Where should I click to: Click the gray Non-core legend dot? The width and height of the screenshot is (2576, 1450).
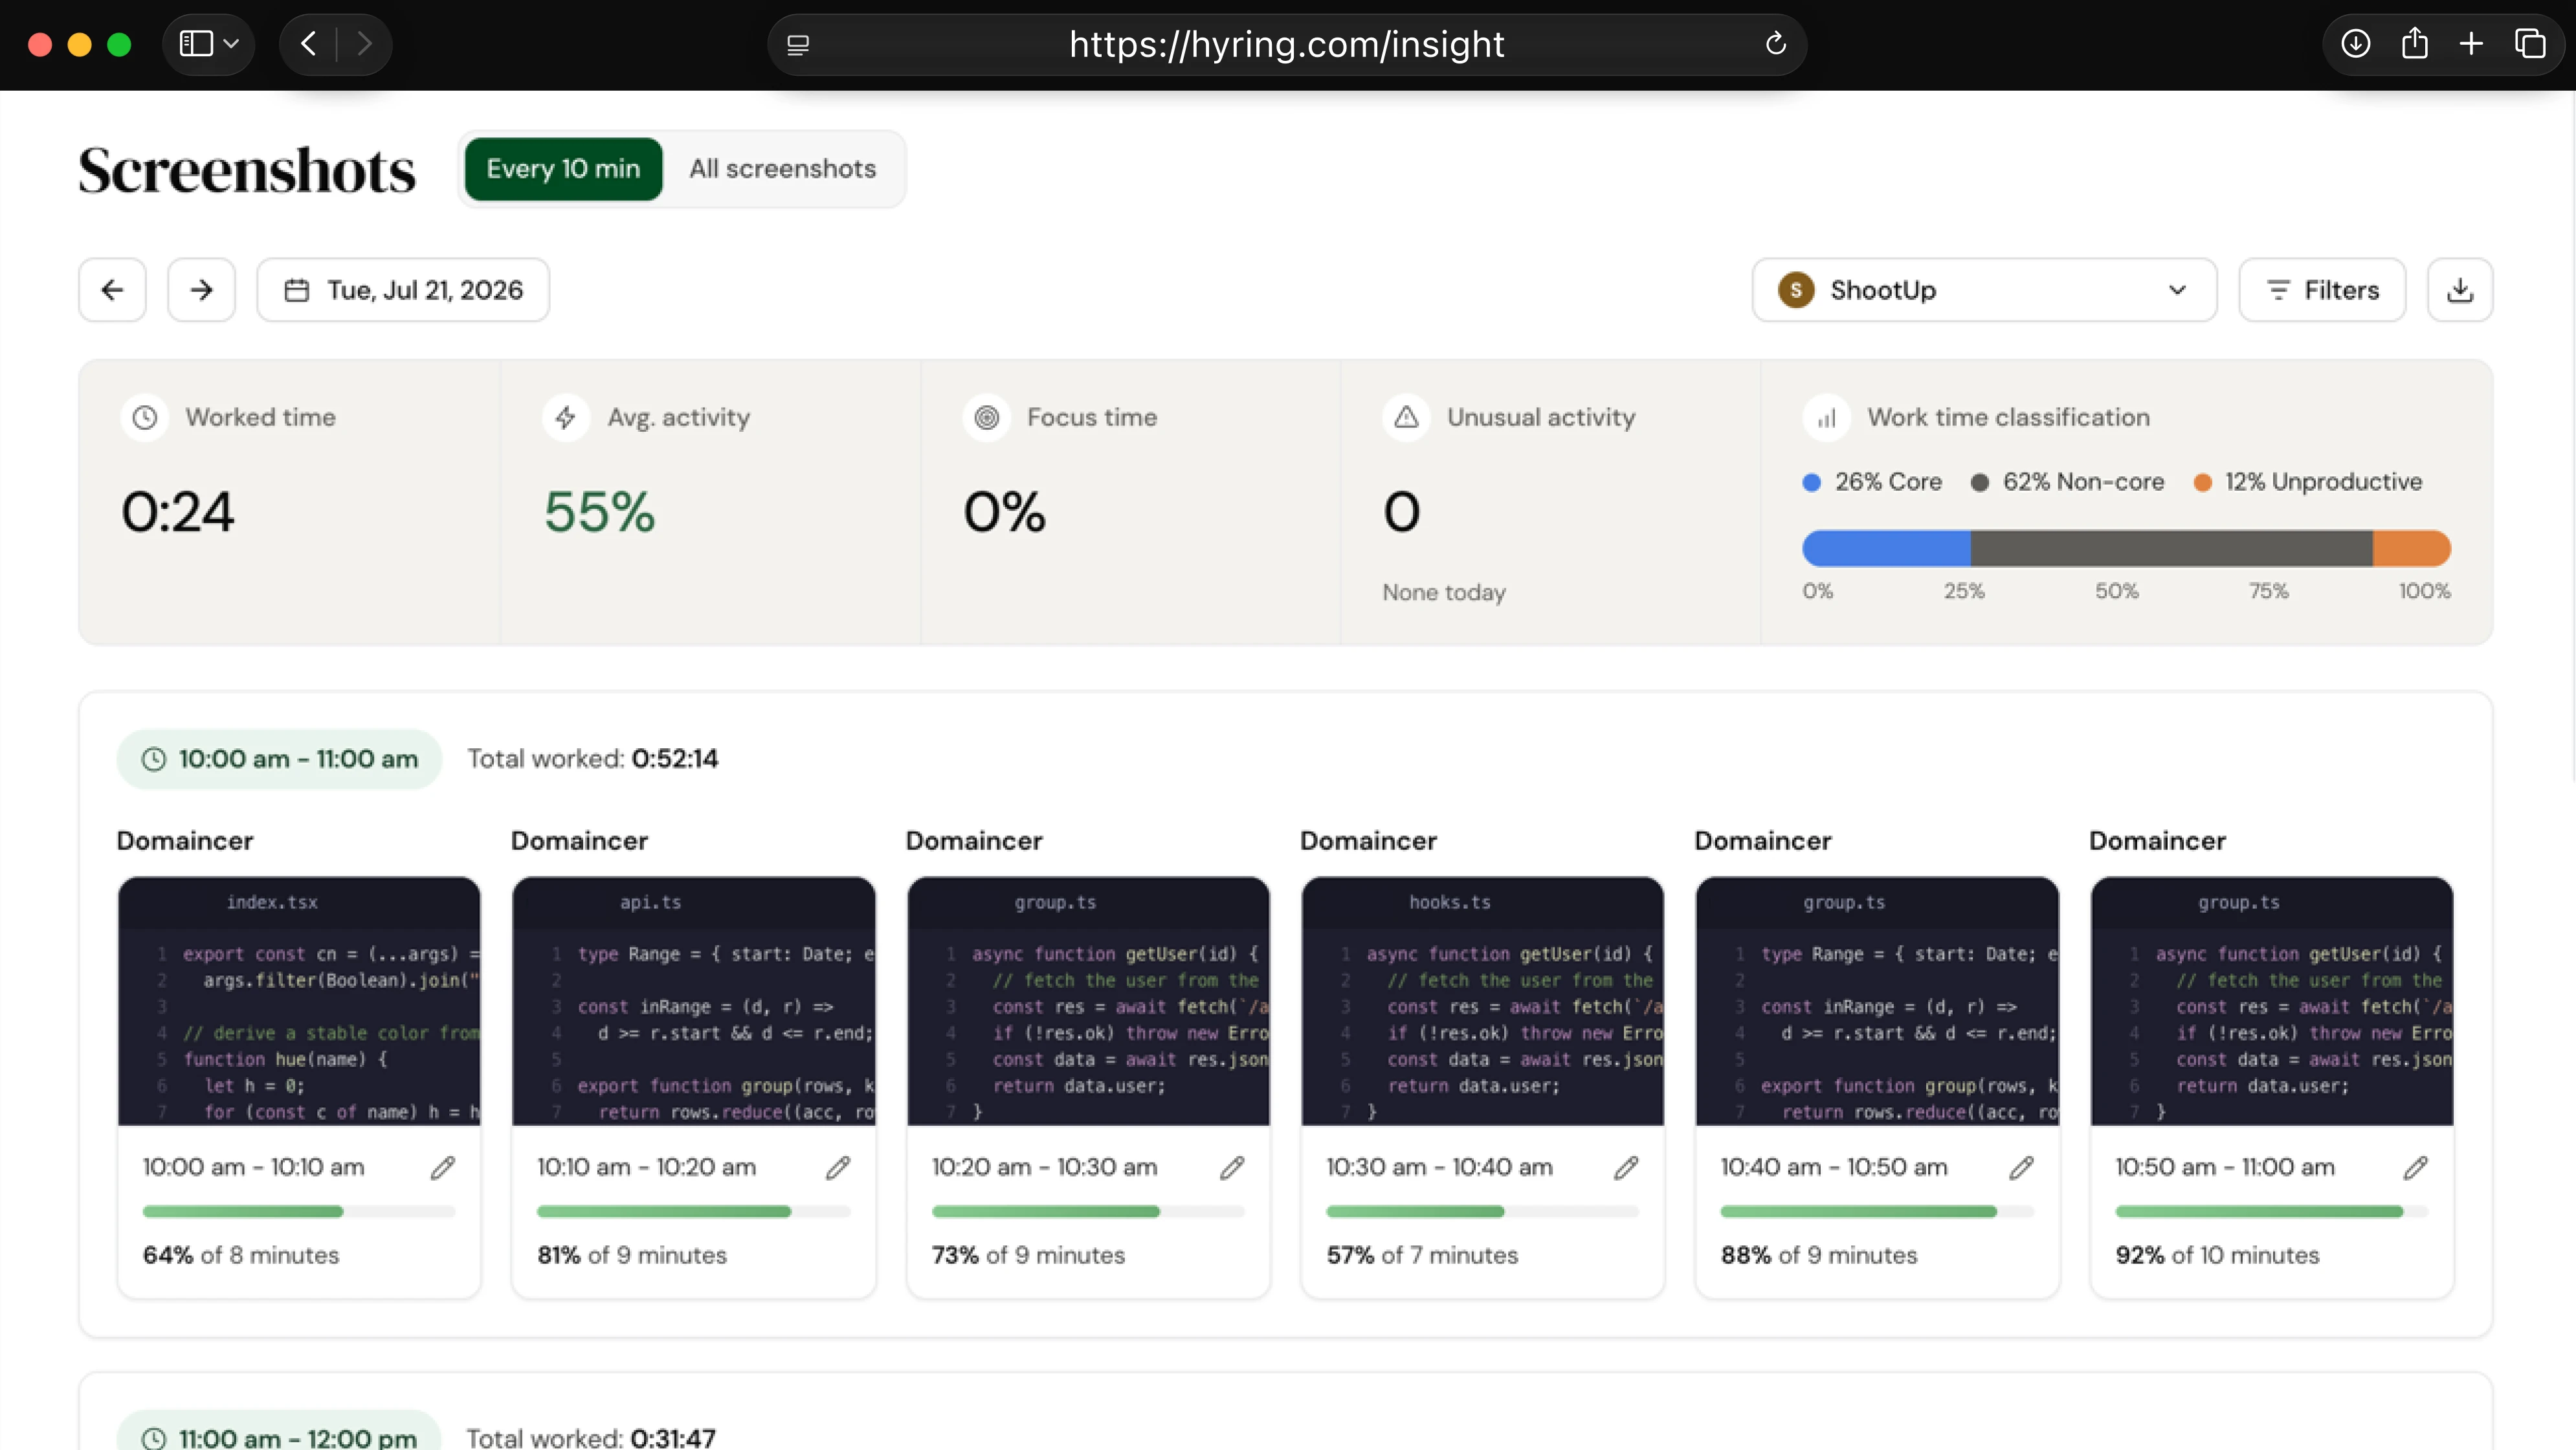1979,483
